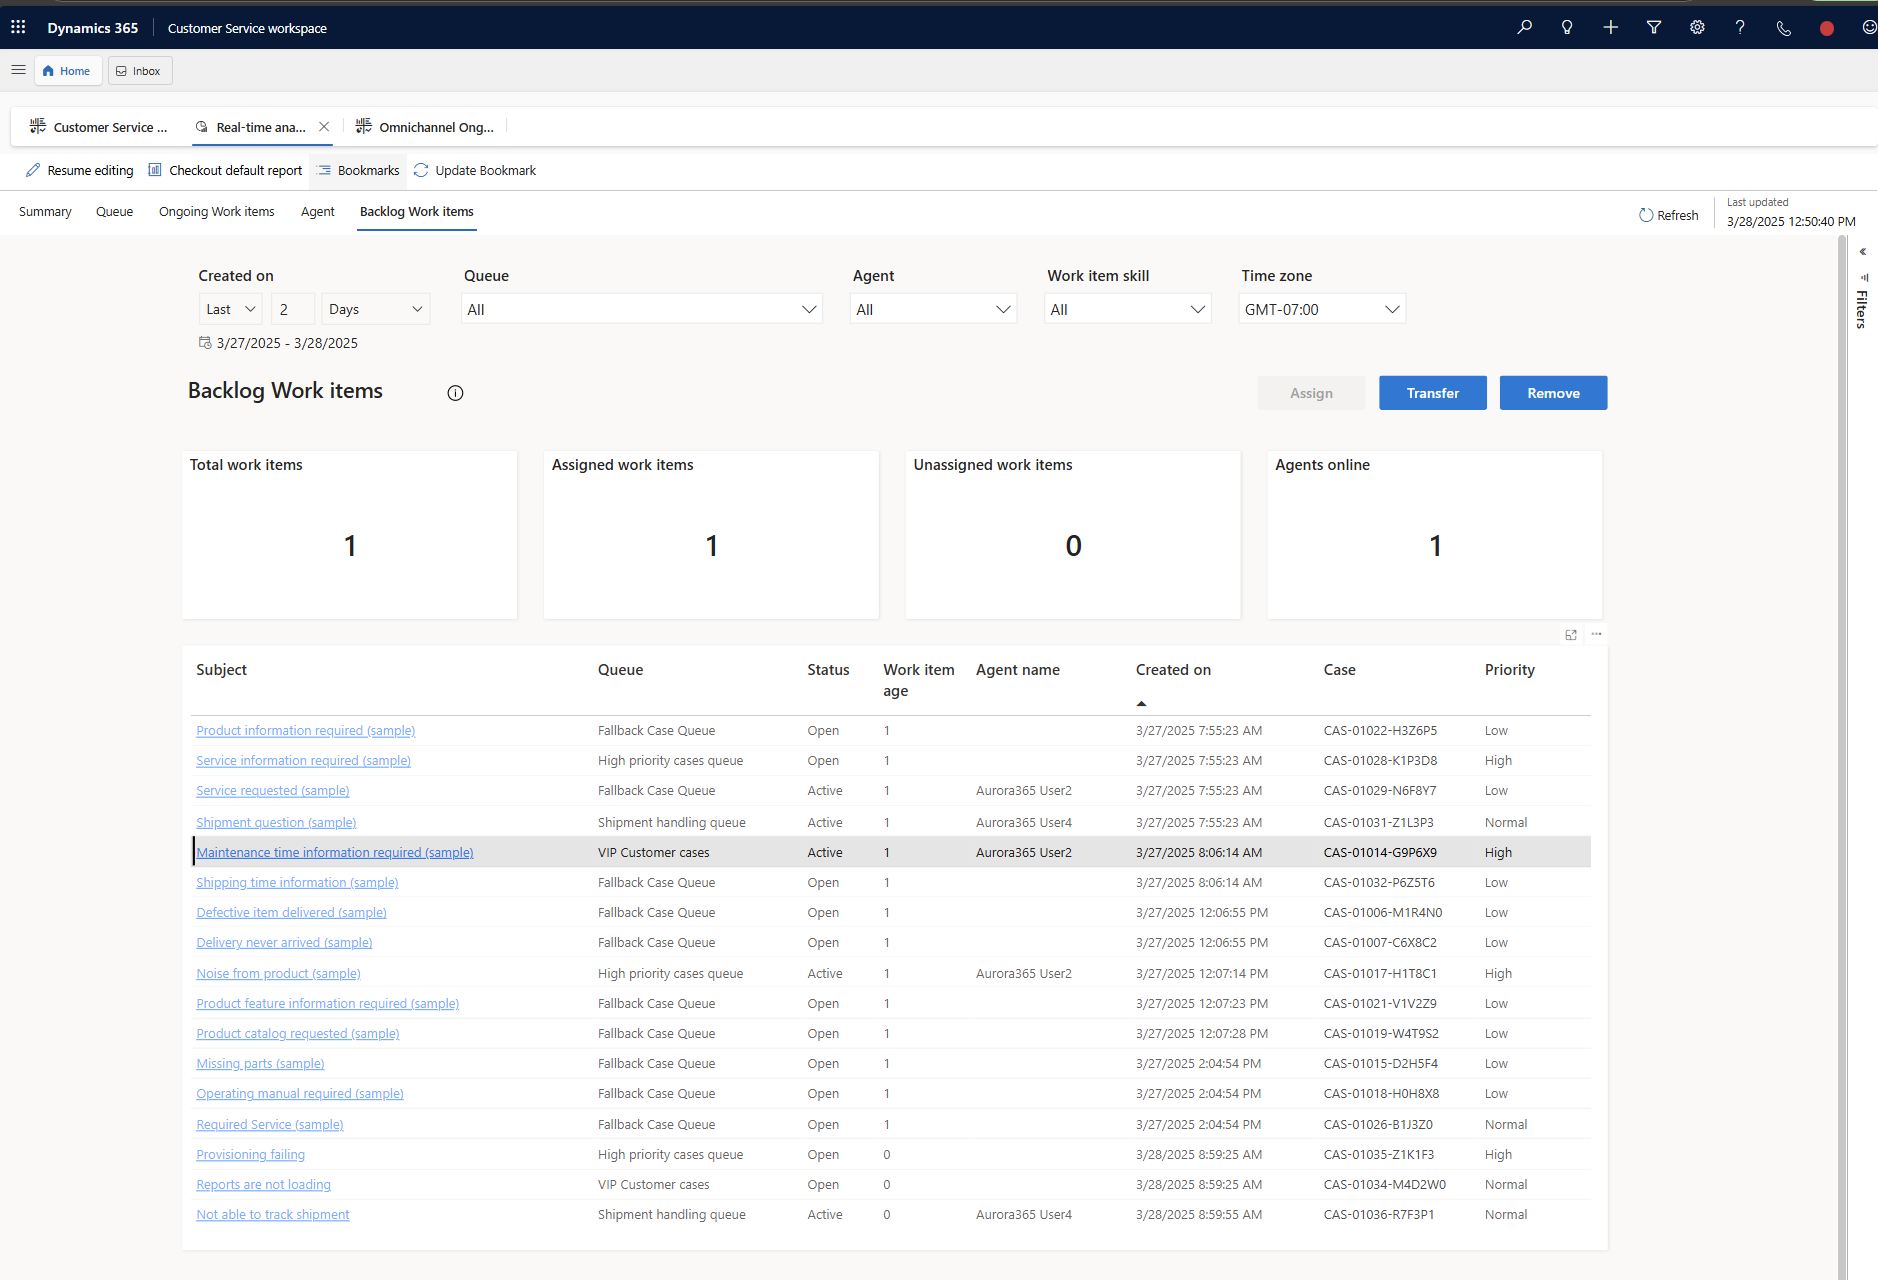
Task: Open the Queue filter dropdown
Action: (641, 309)
